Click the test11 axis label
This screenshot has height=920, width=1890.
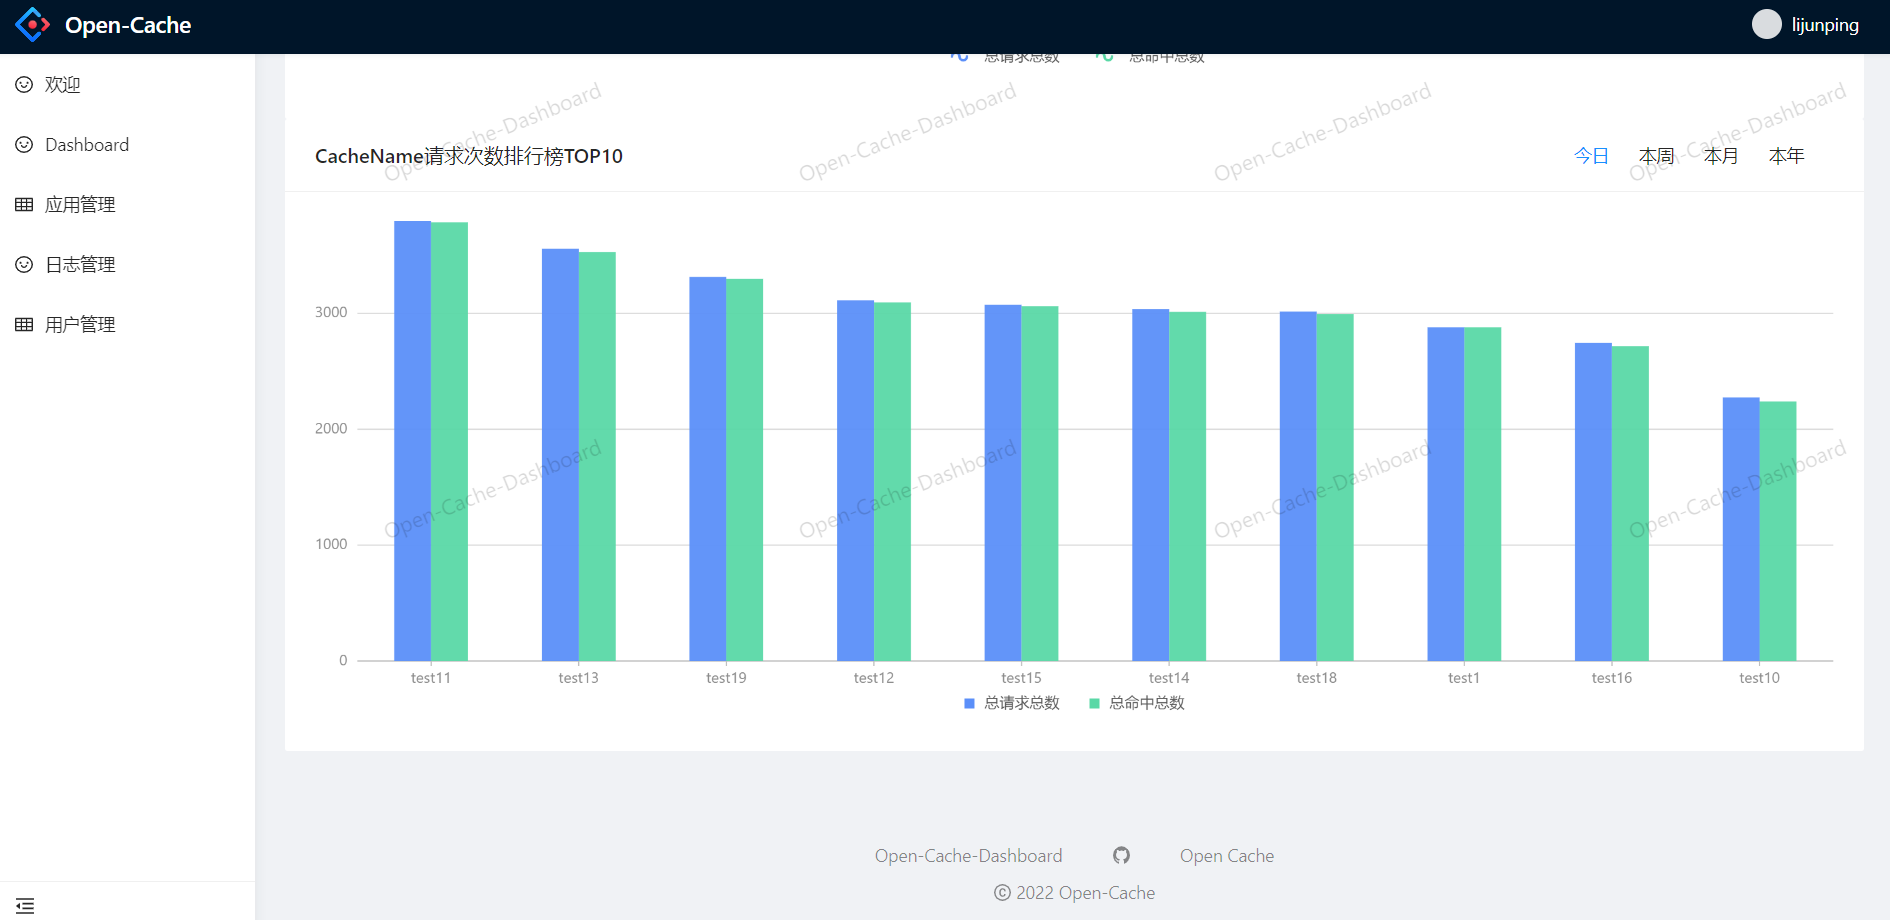[x=431, y=678]
